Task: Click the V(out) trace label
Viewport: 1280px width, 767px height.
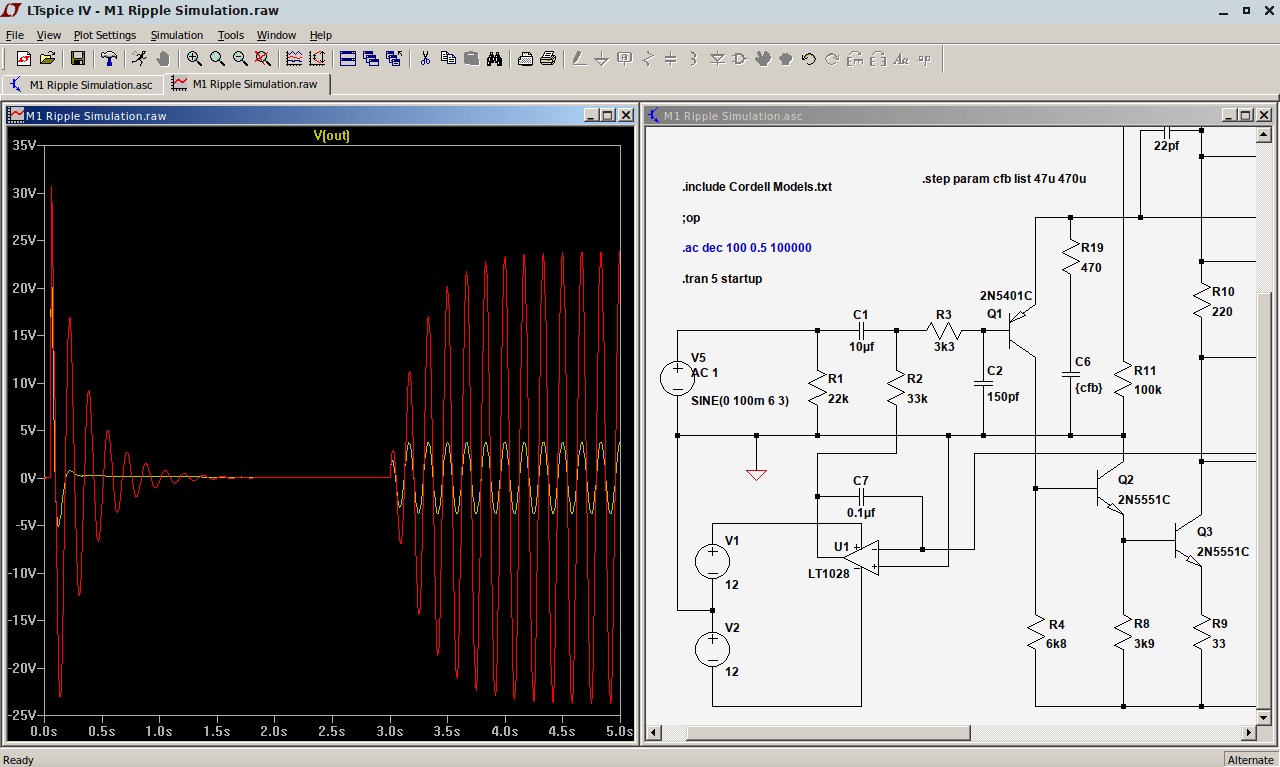Action: (332, 136)
